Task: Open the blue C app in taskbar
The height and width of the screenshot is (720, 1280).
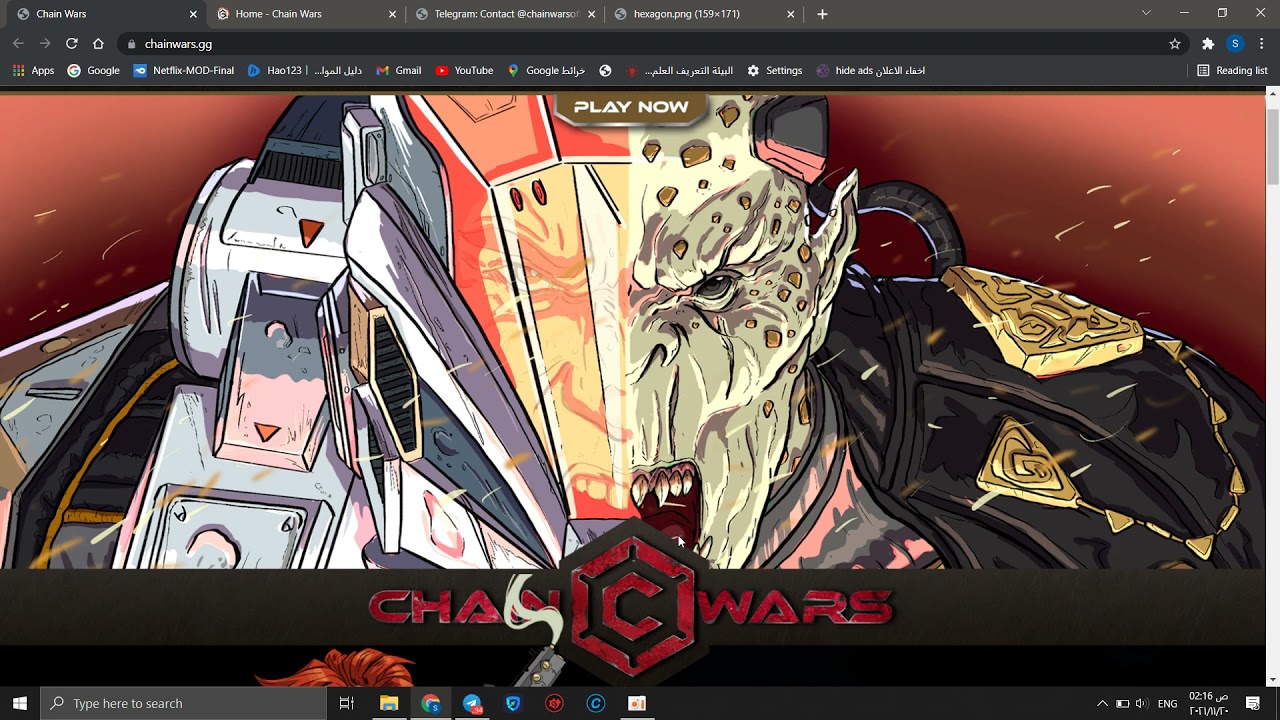Action: coord(596,704)
